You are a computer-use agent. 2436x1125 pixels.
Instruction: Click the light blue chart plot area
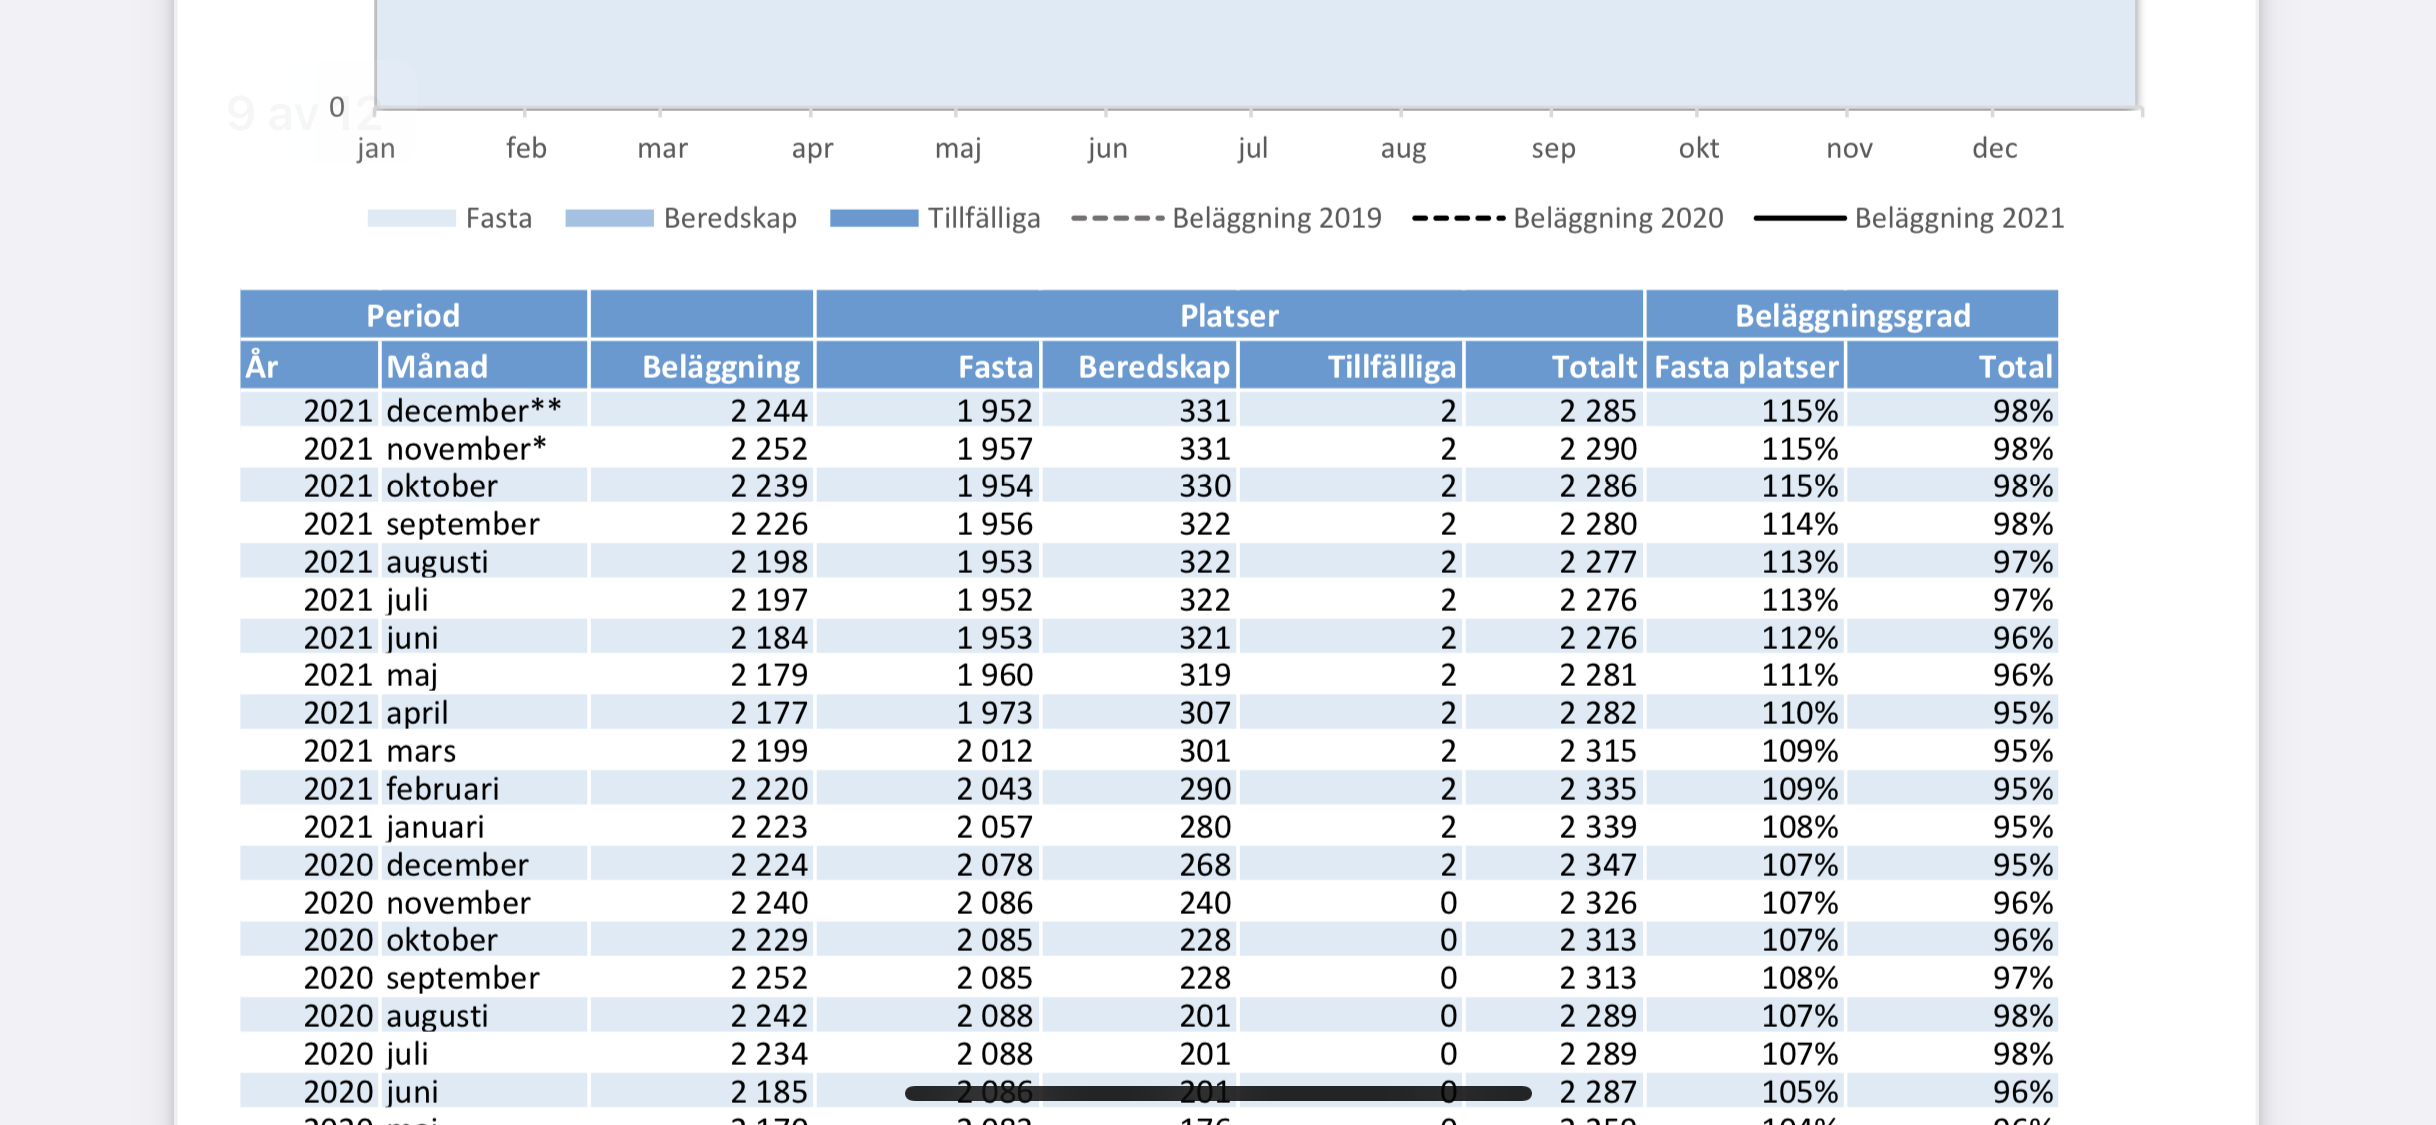coord(1256,54)
